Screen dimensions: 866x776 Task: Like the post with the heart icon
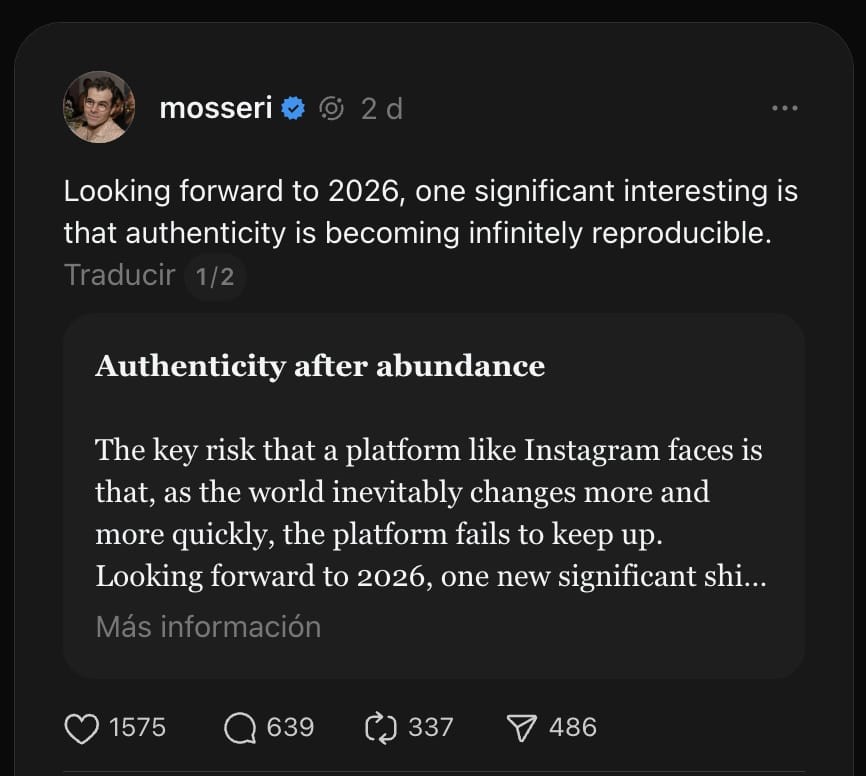(82, 727)
